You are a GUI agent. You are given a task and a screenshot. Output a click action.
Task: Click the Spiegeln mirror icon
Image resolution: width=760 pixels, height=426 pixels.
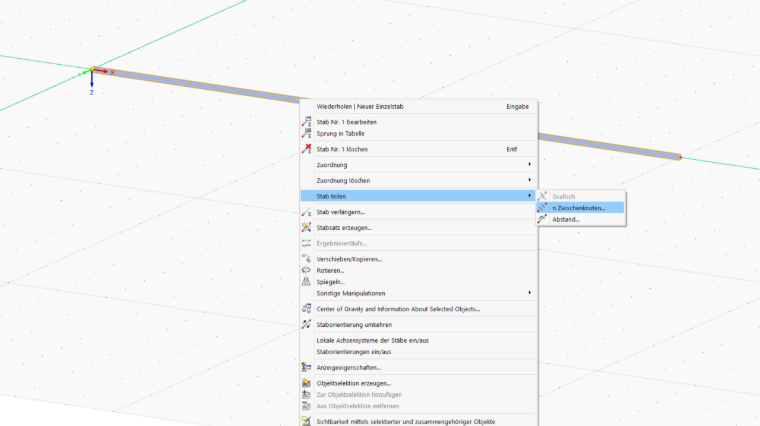click(306, 282)
